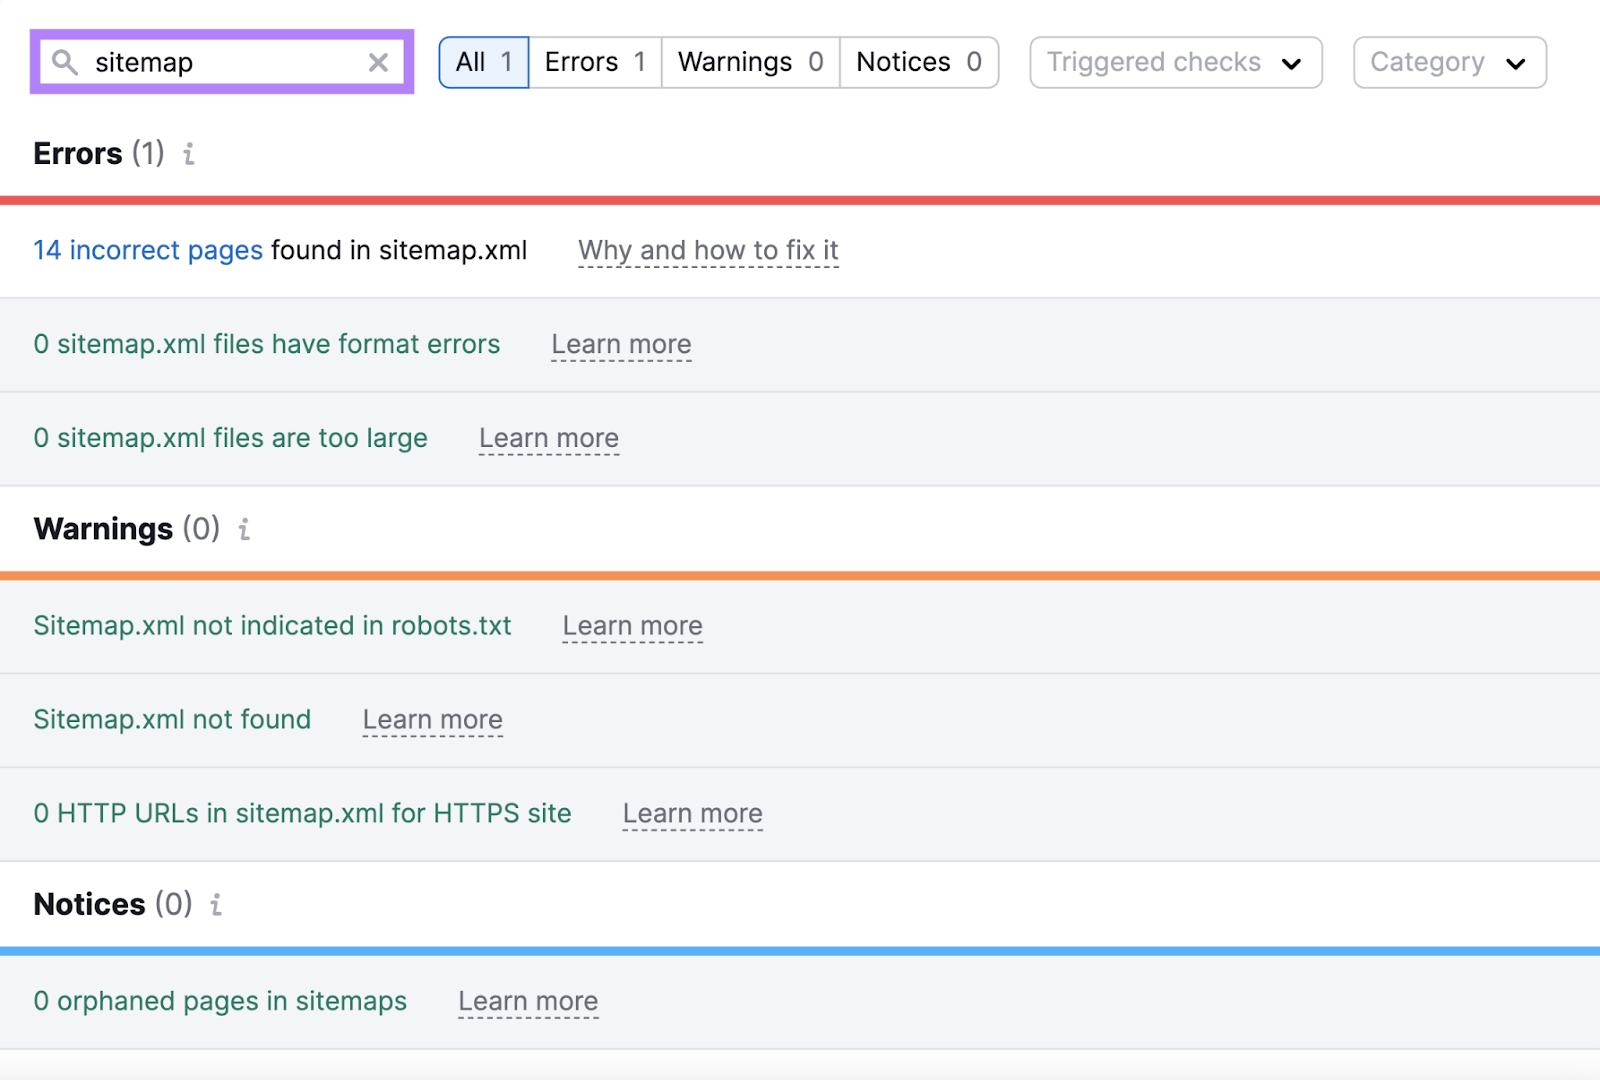Click Learn more for sitemap.xml files too large
The image size is (1600, 1080).
pyautogui.click(x=548, y=438)
